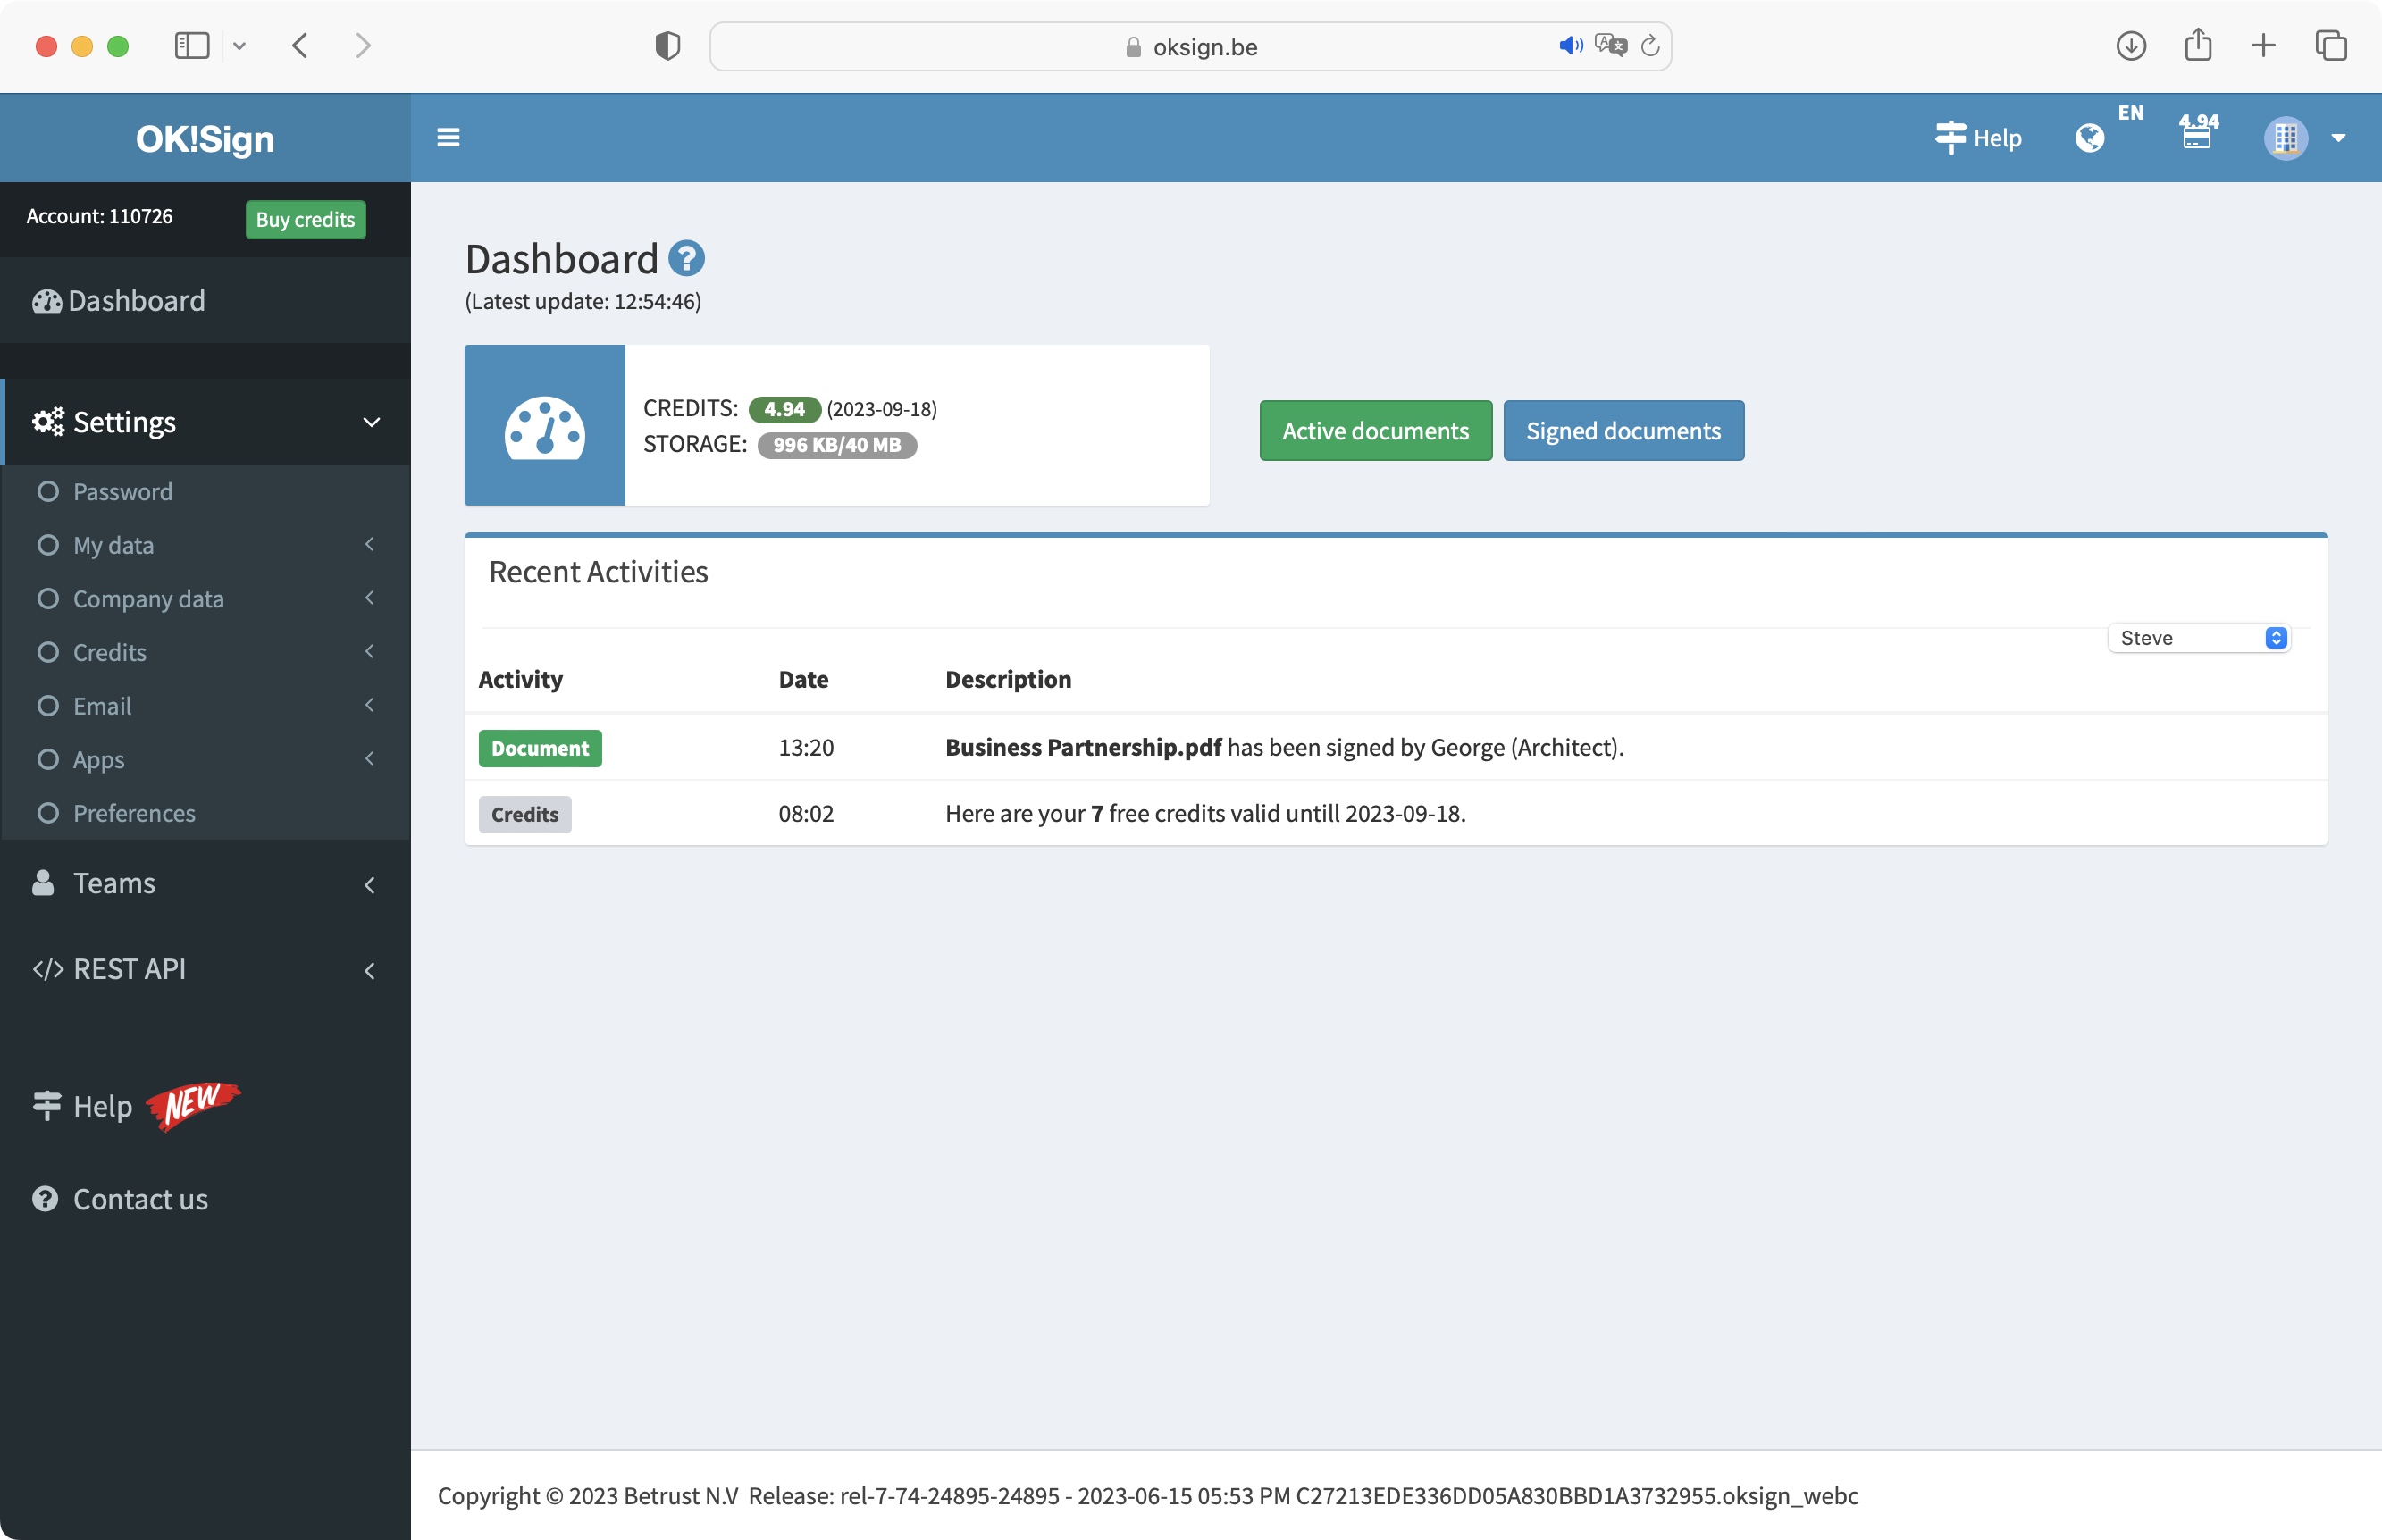The width and height of the screenshot is (2382, 1540).
Task: Open Active documents
Action: [1375, 431]
